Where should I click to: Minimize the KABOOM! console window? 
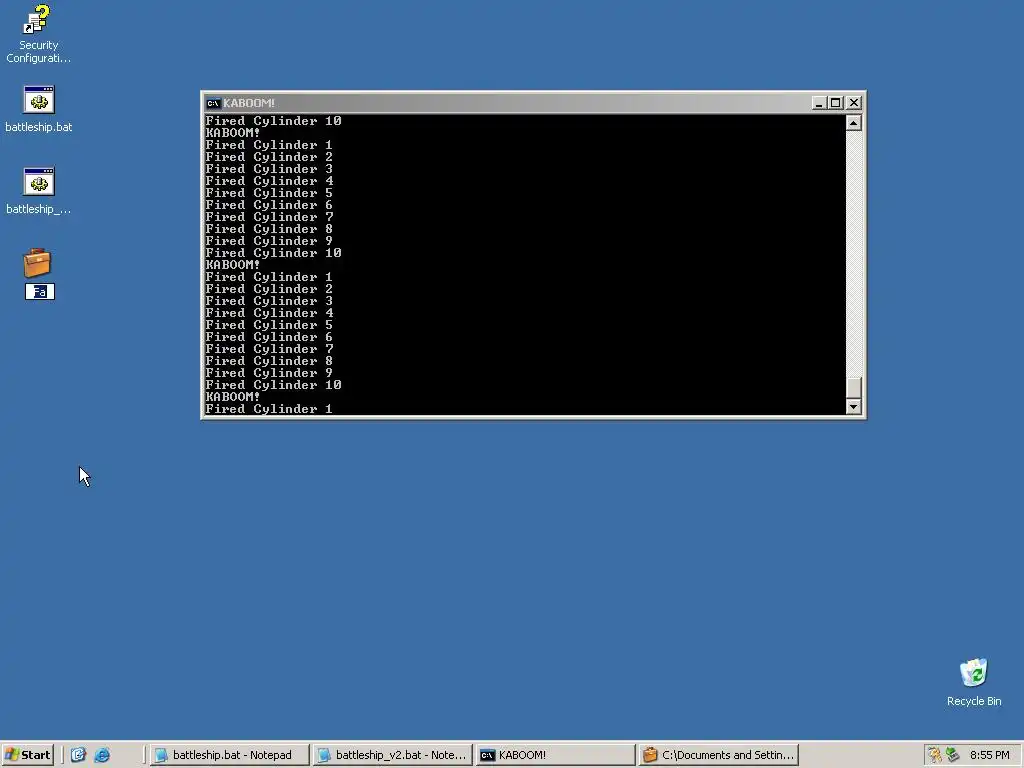pyautogui.click(x=819, y=103)
